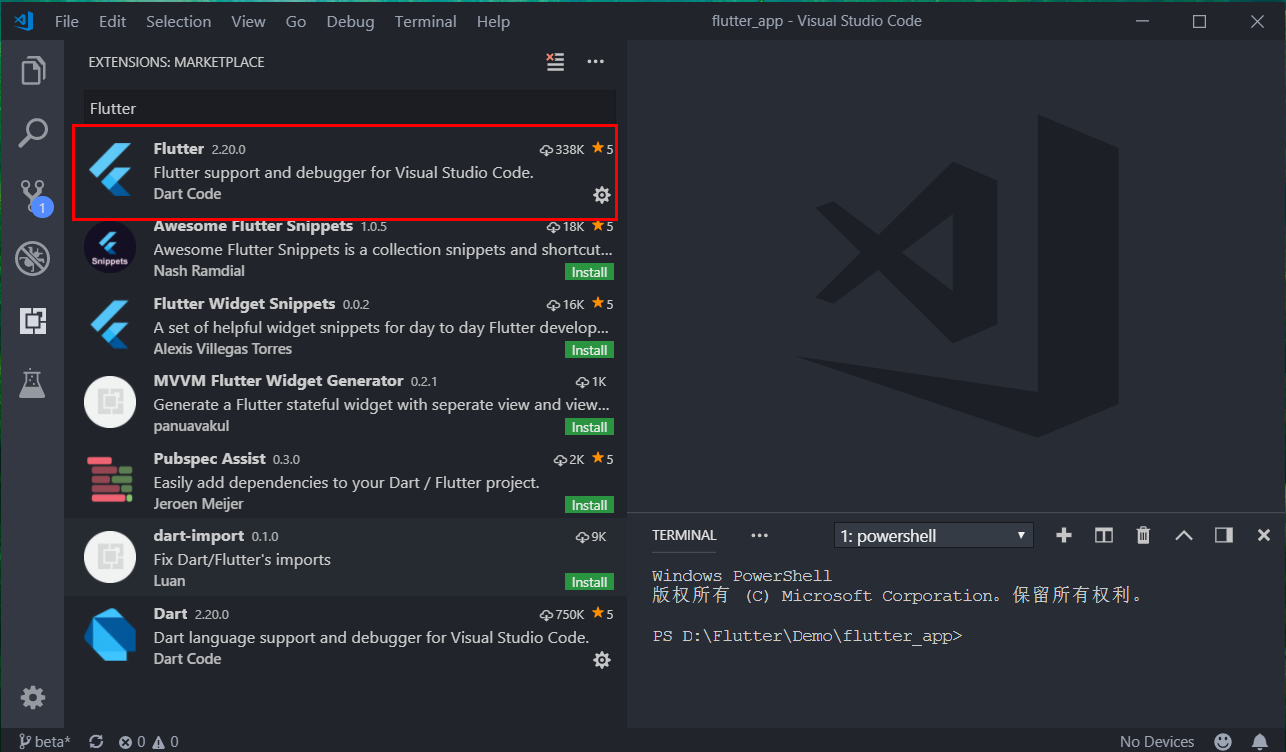Open the Debug view icon

click(33, 258)
